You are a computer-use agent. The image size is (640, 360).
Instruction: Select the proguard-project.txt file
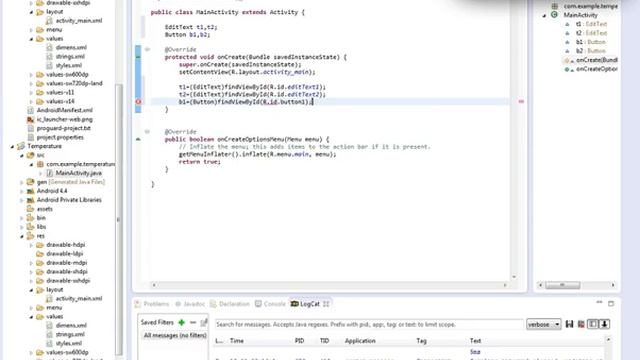[x=63, y=128]
